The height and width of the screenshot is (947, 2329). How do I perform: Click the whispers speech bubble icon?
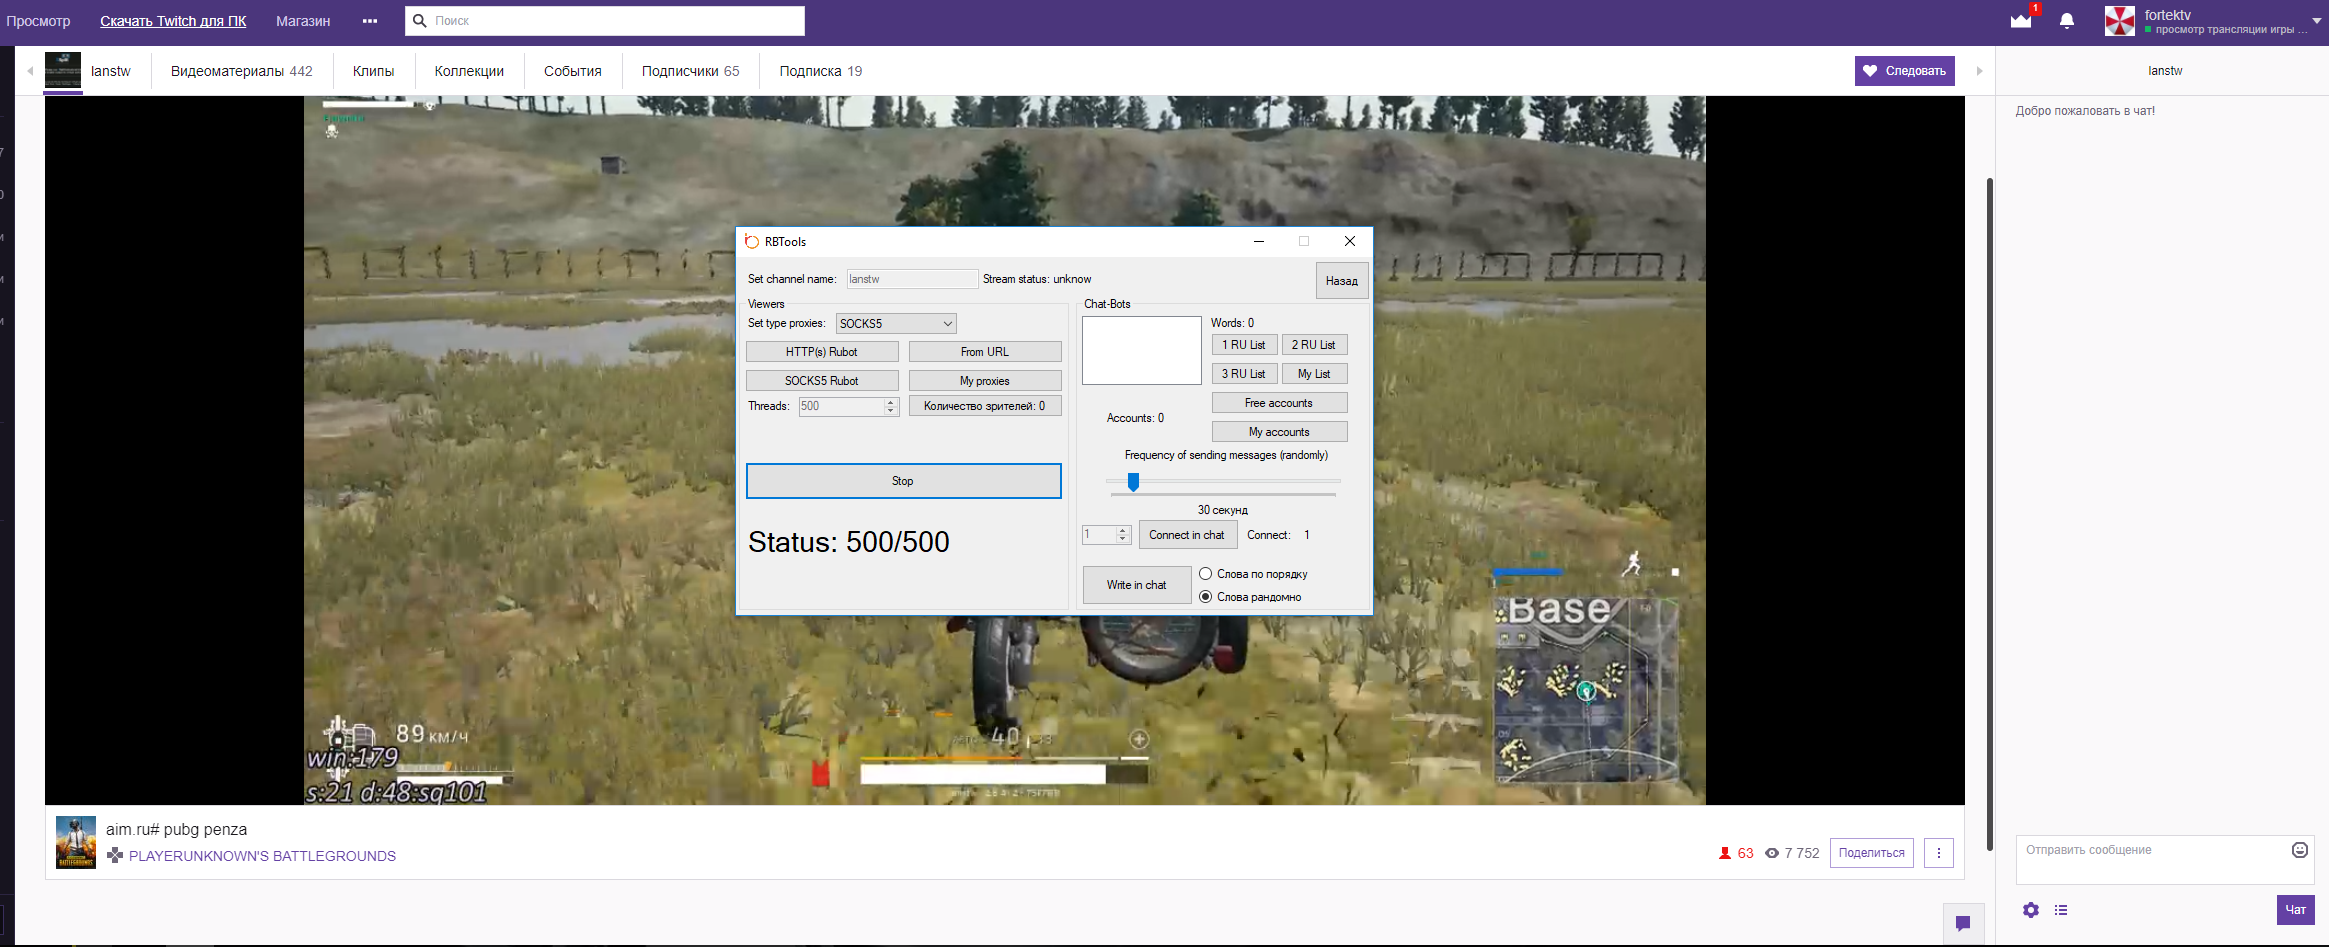tap(1963, 923)
